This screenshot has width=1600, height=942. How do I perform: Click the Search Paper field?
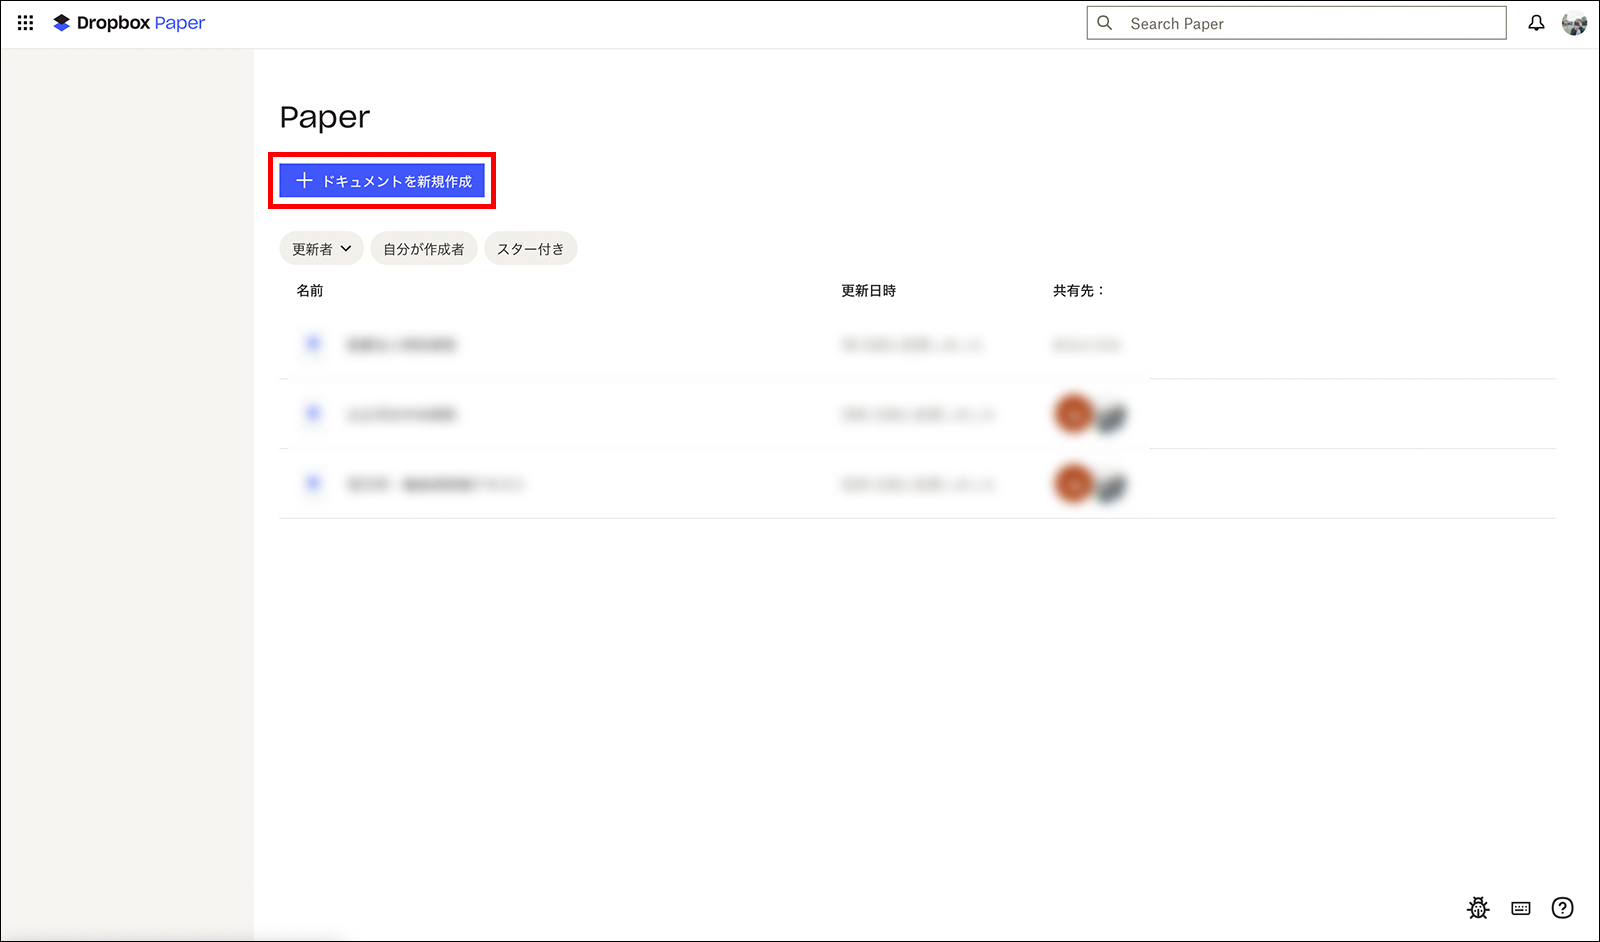(1296, 23)
